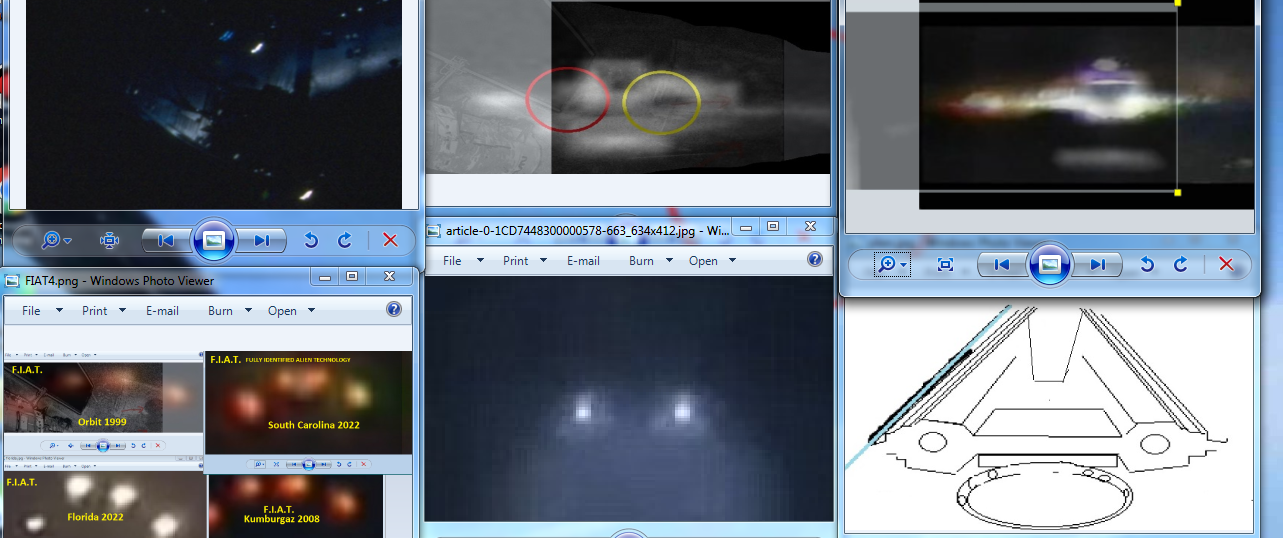This screenshot has width=1283, height=538.
Task: Open zoom dropdown in the right viewer toolbar
Action: click(x=891, y=265)
